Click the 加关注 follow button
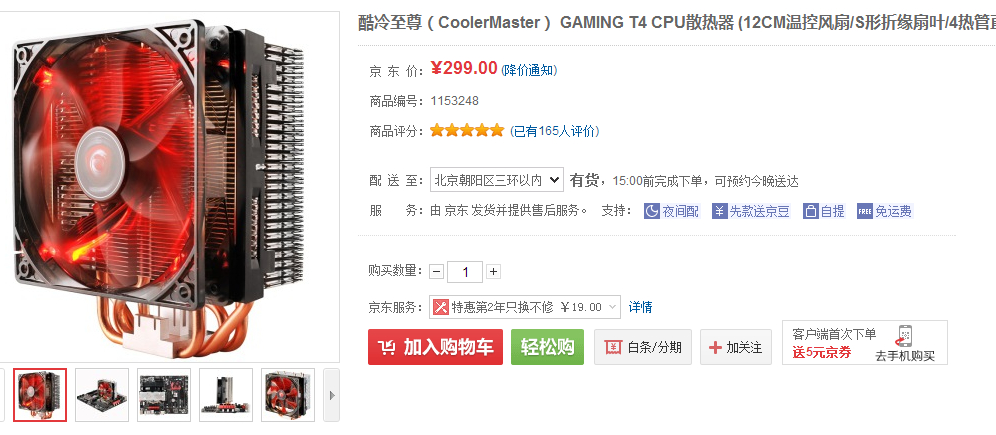This screenshot has height=435, width=996. [736, 347]
